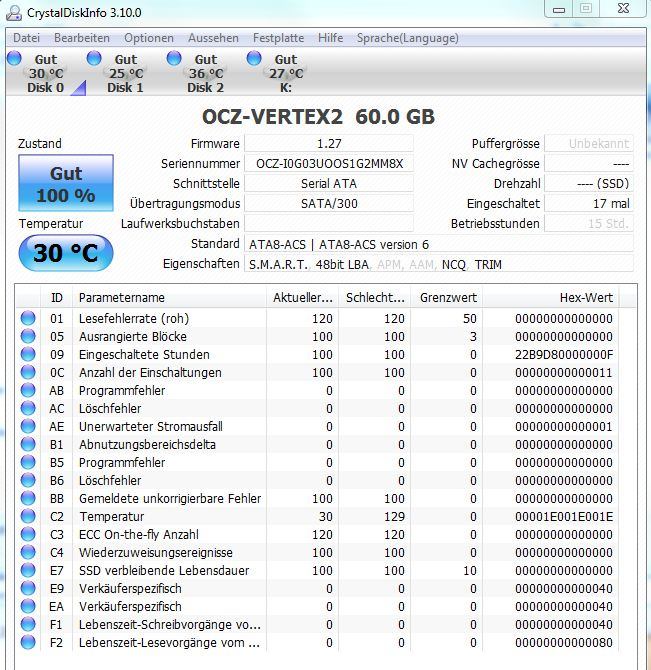
Task: Open the Aussehen menu
Action: tap(214, 38)
